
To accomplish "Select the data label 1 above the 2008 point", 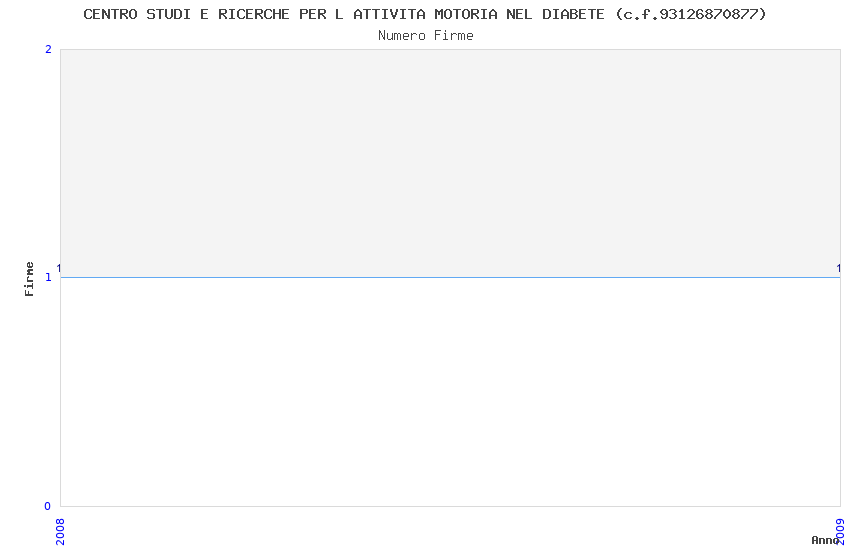I will [59, 268].
